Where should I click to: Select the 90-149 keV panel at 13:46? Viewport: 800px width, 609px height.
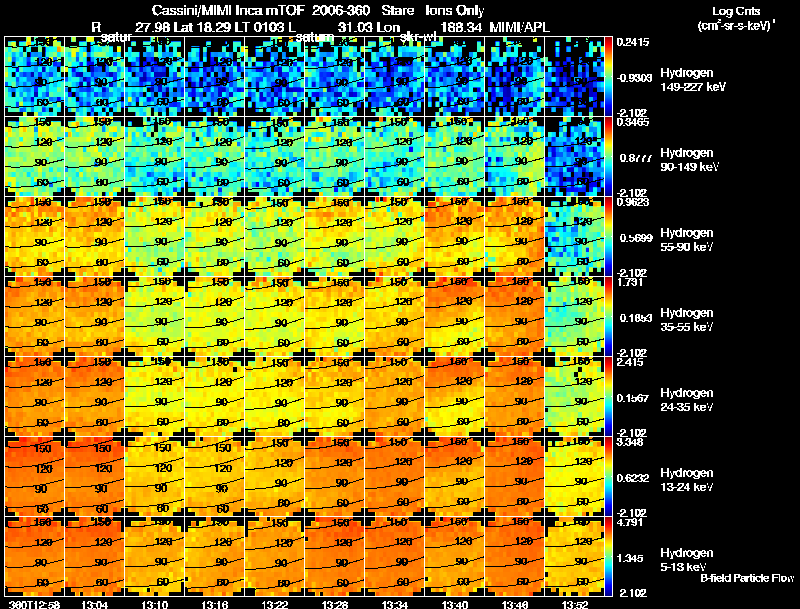[x=515, y=157]
